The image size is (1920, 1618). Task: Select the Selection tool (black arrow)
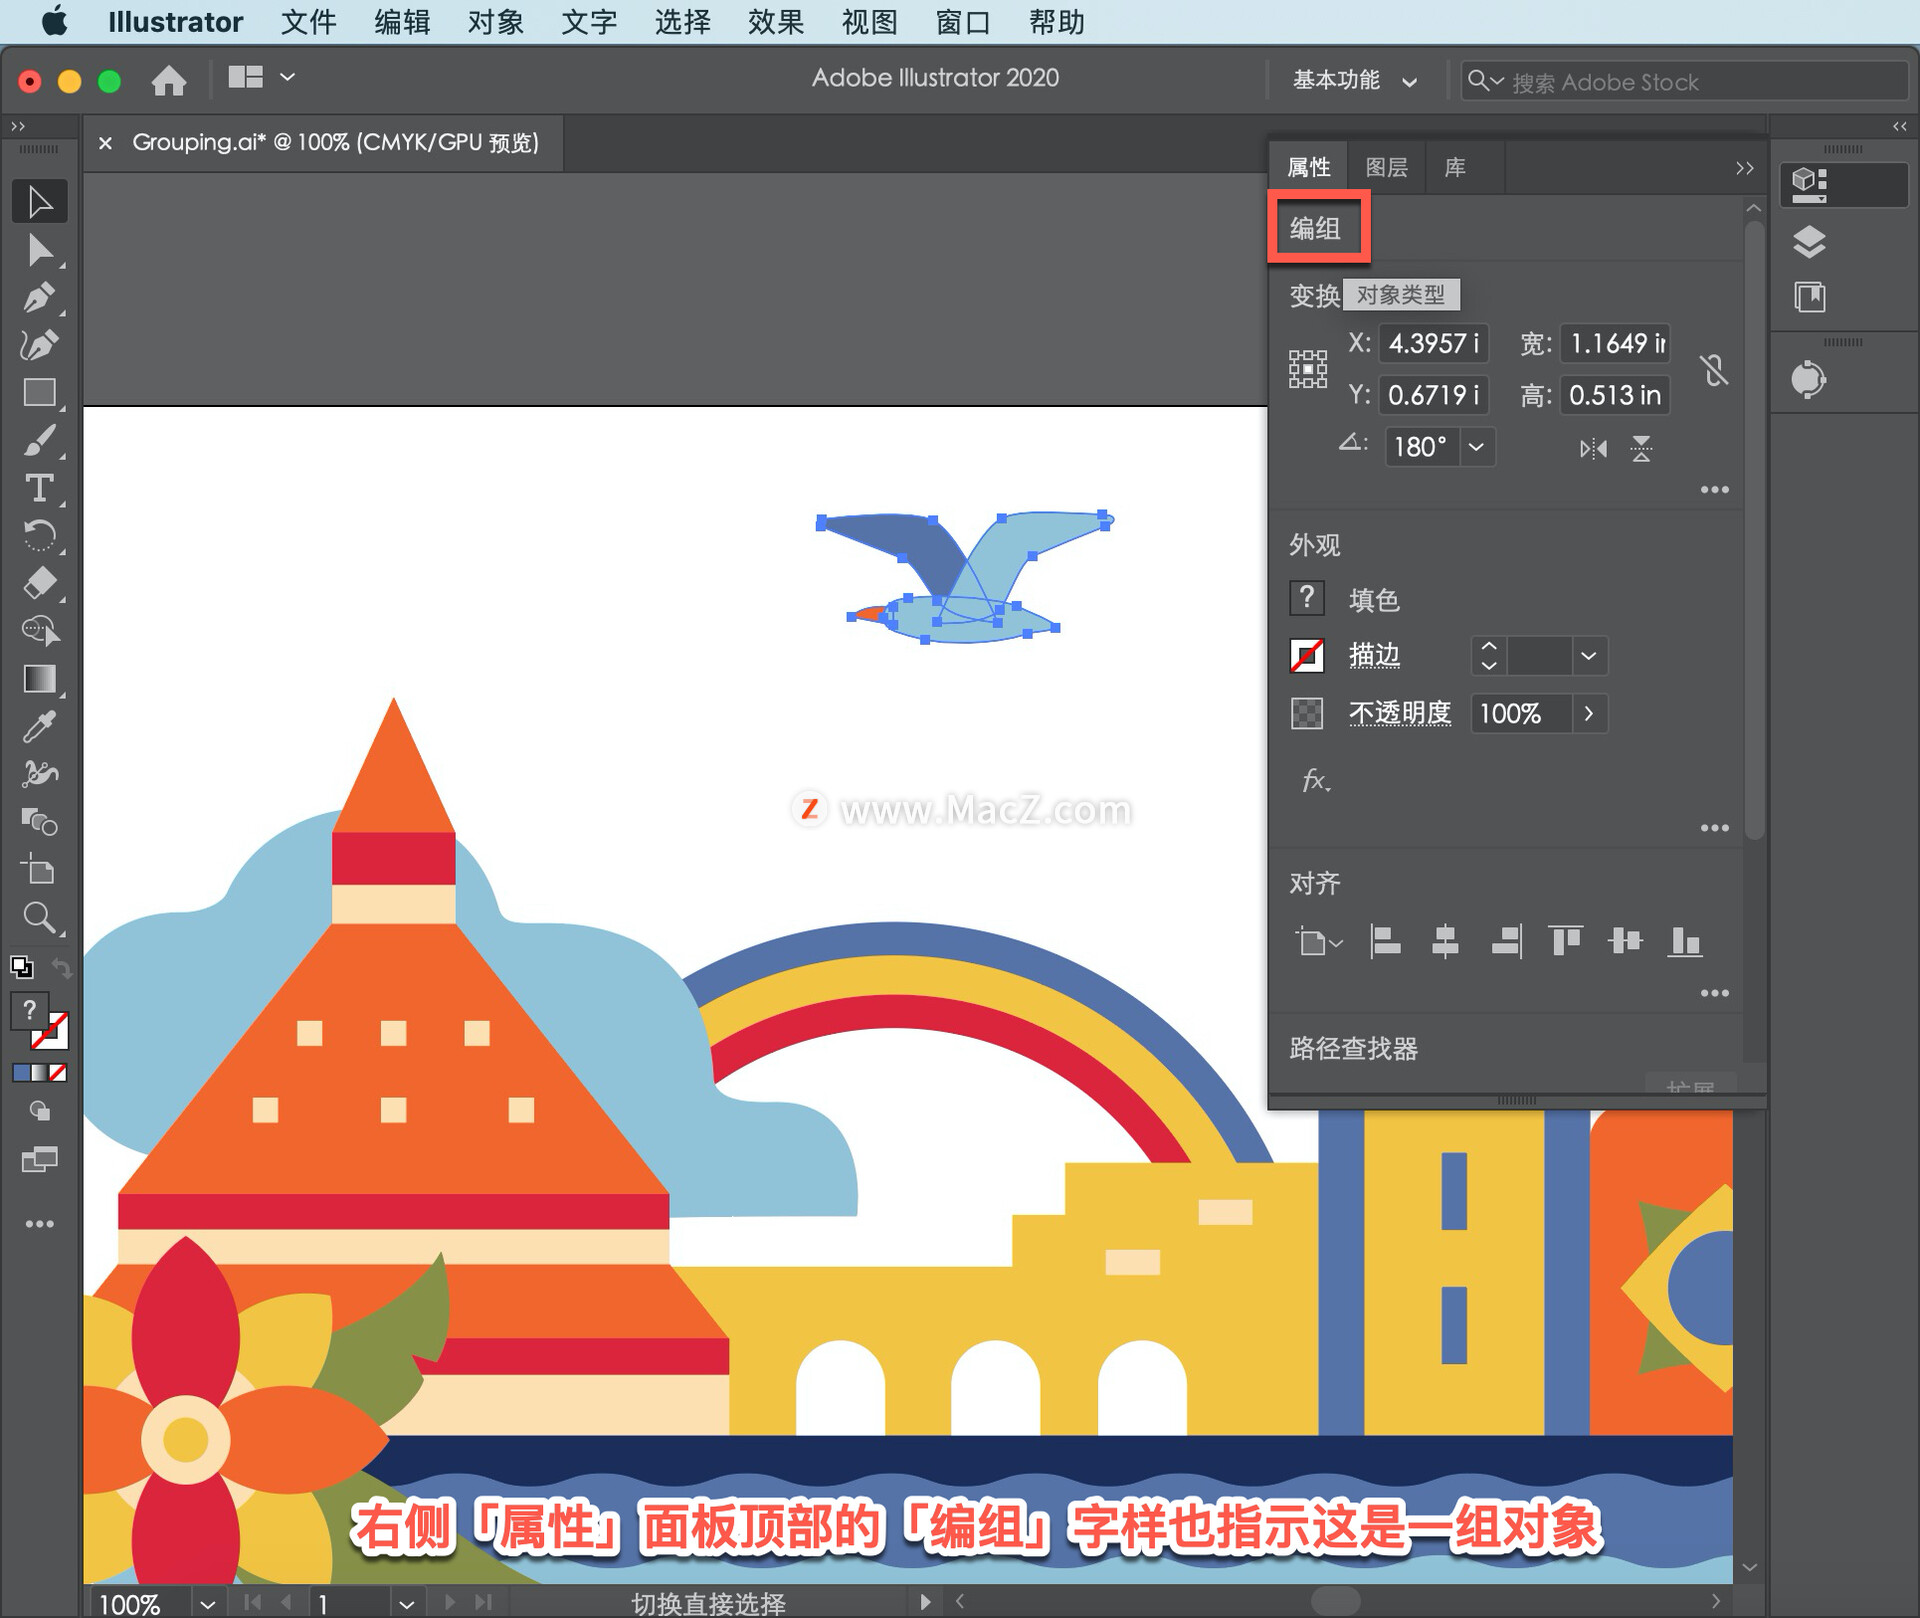tap(40, 201)
